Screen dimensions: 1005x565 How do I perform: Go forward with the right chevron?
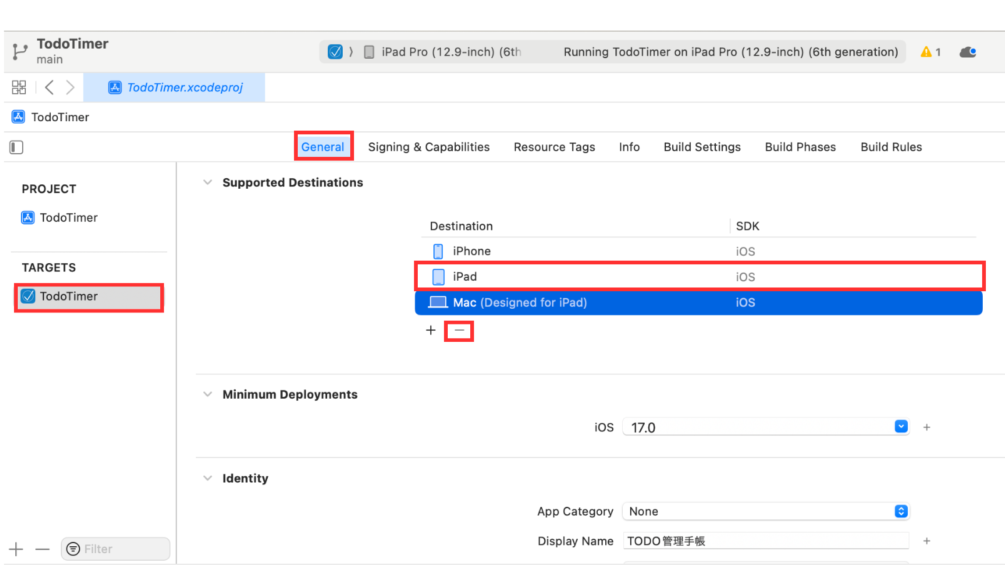pyautogui.click(x=70, y=87)
